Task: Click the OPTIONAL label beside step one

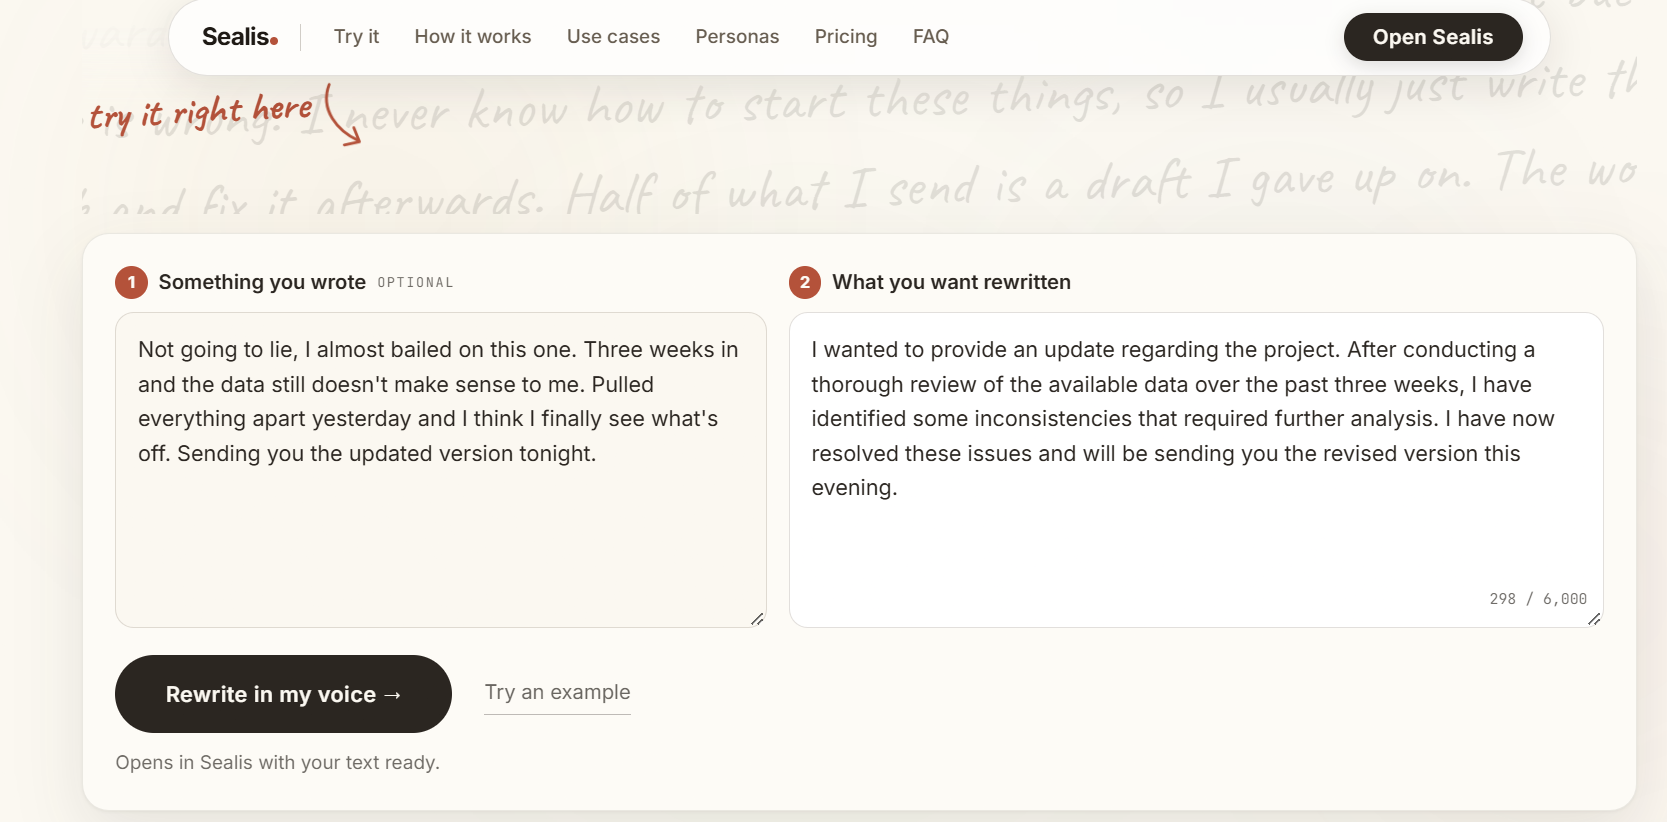Action: point(415,283)
